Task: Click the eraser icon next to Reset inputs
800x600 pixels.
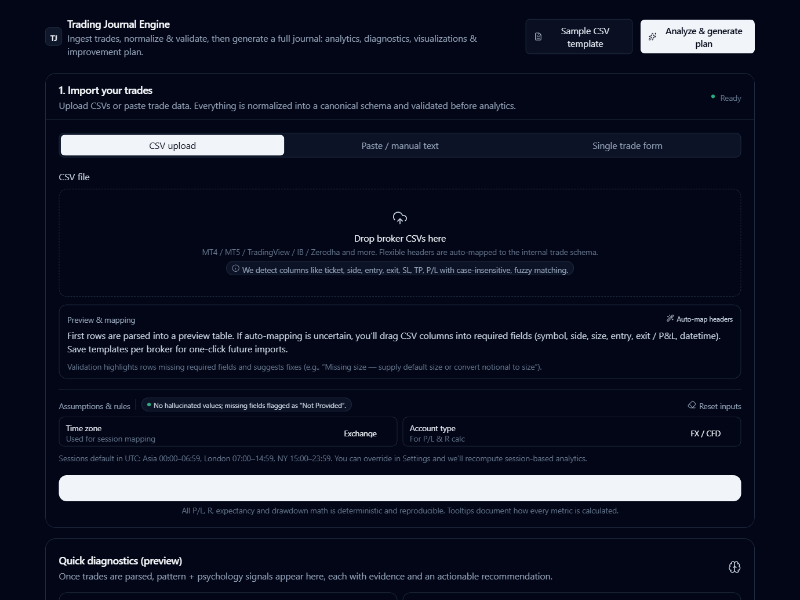Action: click(691, 406)
